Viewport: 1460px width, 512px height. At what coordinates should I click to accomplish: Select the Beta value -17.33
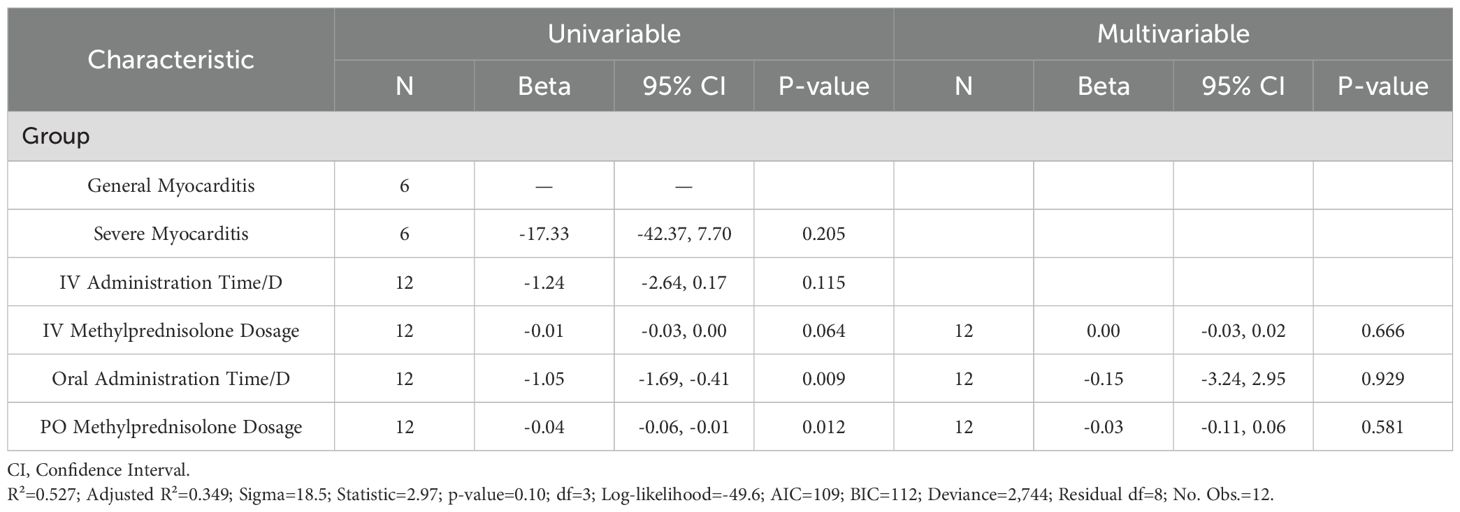pyautogui.click(x=544, y=234)
